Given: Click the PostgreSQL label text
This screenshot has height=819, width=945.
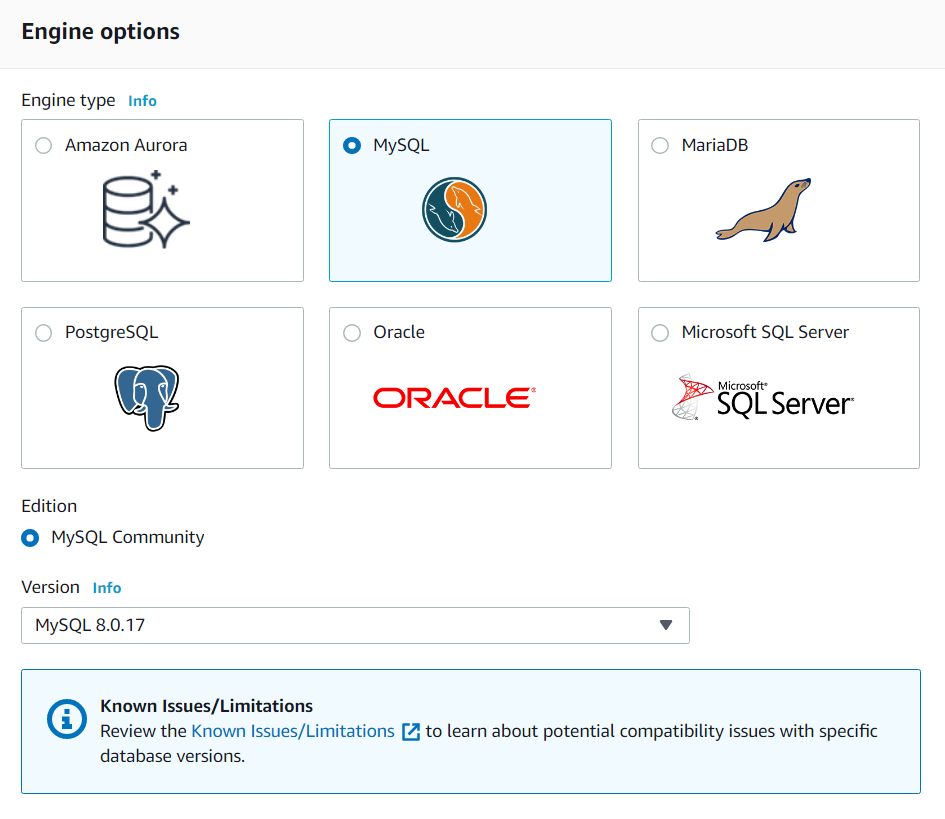Looking at the screenshot, I should (111, 333).
